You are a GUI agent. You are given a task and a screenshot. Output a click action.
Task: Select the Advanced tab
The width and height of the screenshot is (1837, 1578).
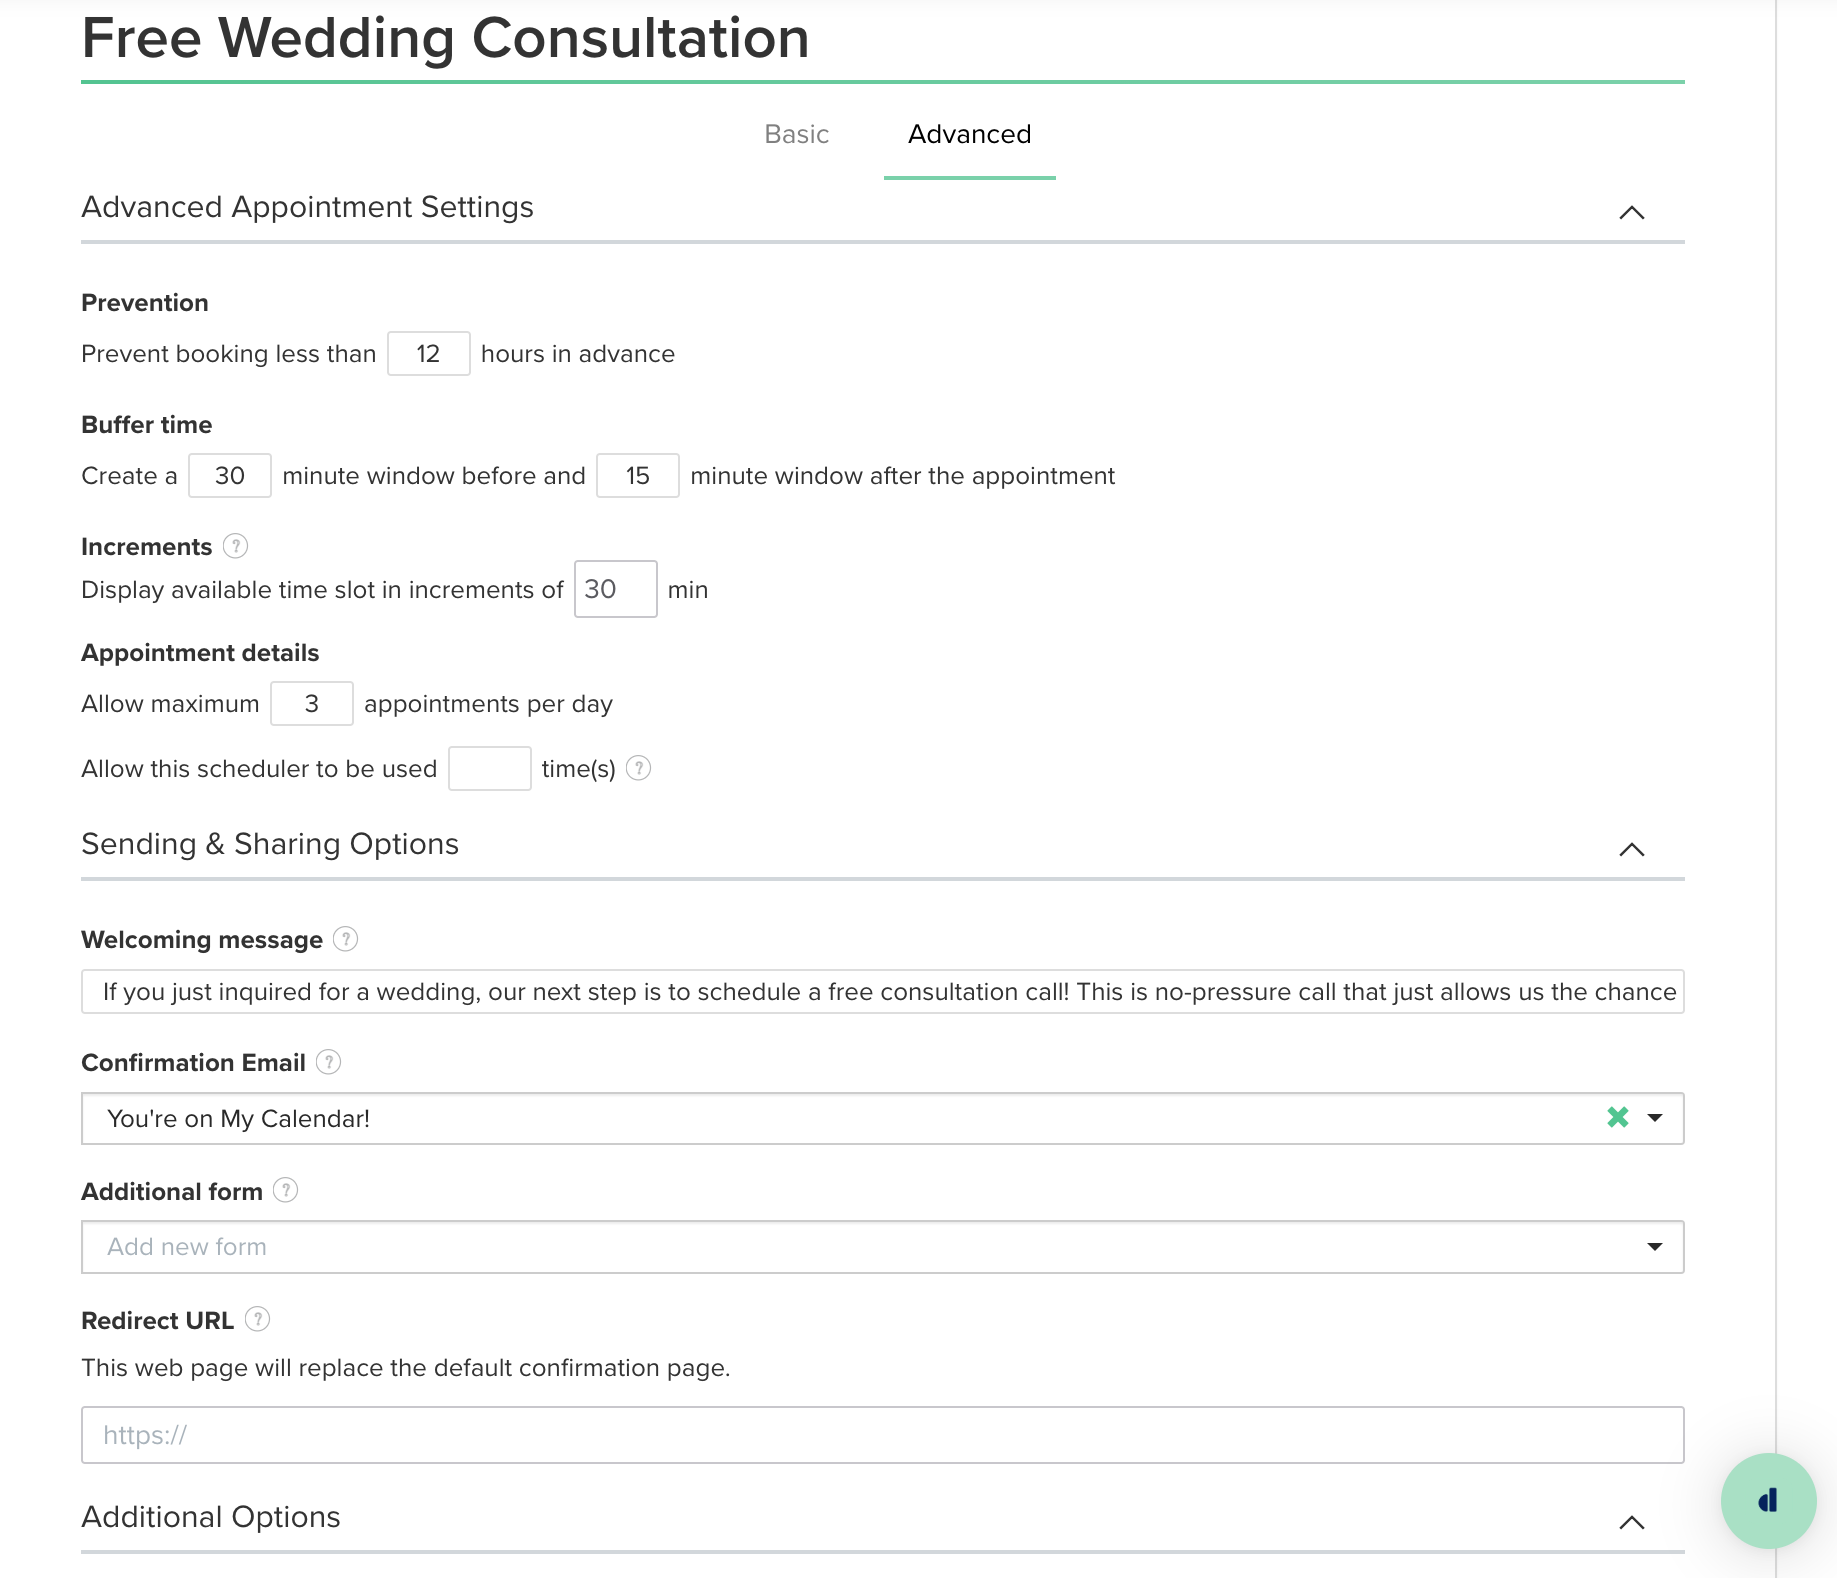pos(969,134)
